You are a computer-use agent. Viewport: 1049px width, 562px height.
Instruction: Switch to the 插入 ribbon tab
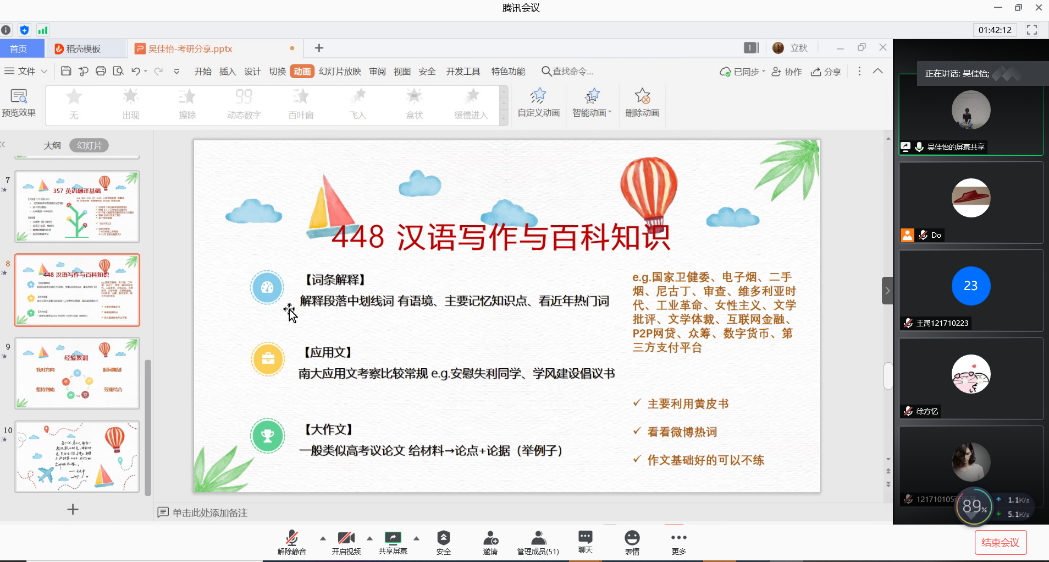click(227, 71)
